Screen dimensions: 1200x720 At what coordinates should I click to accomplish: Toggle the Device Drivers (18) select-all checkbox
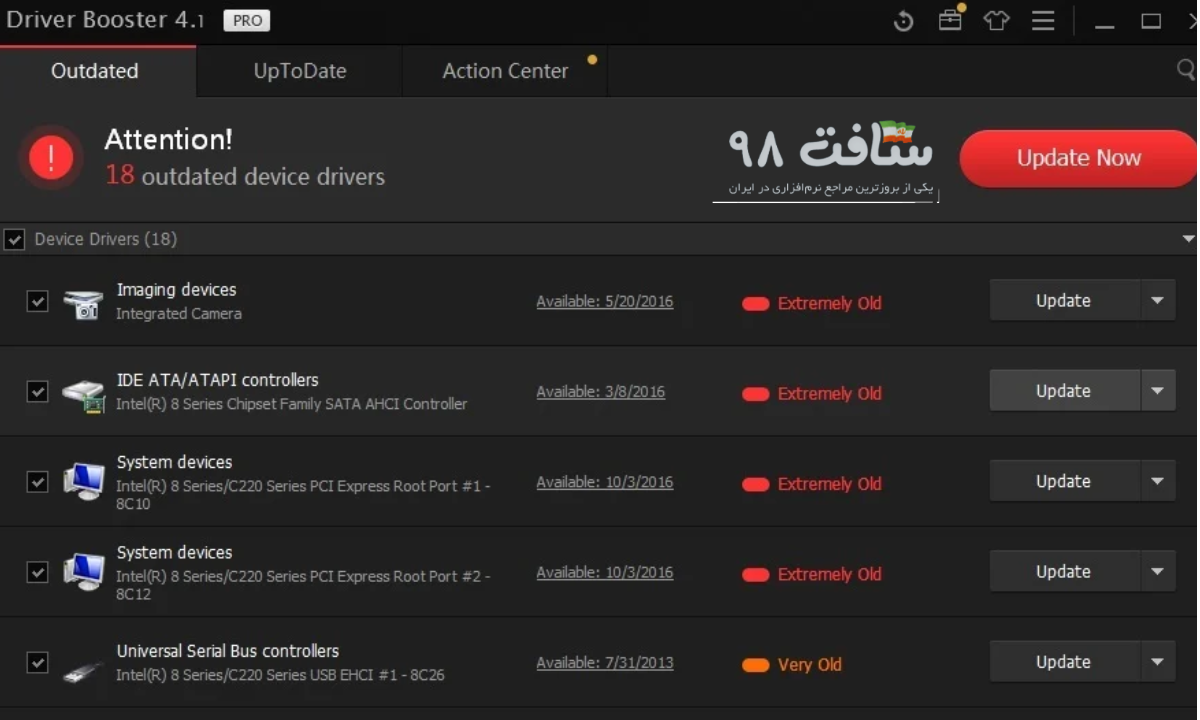pyautogui.click(x=14, y=239)
